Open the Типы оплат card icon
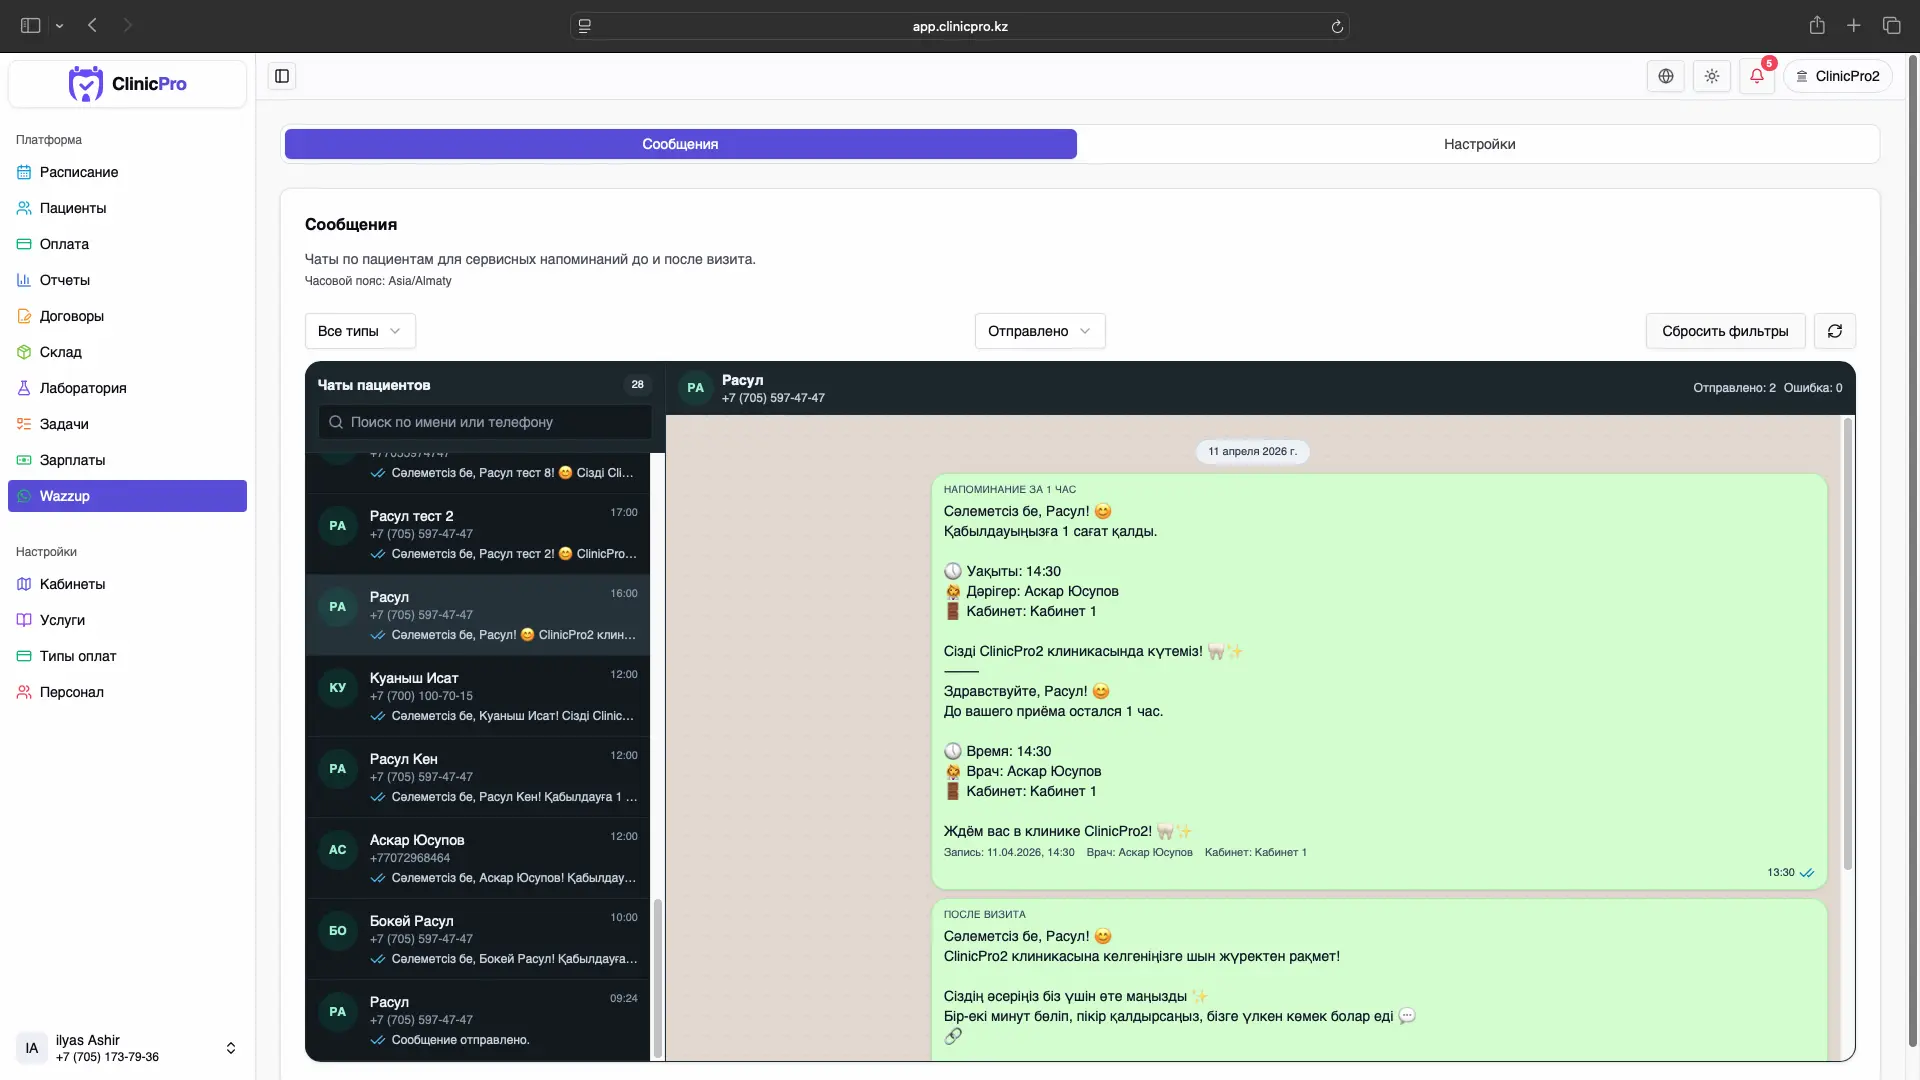 coord(24,656)
